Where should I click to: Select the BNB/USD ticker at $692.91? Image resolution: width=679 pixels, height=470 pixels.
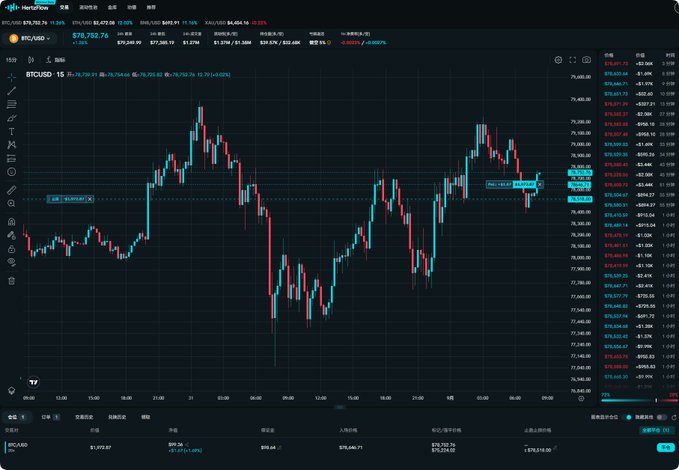[x=168, y=23]
